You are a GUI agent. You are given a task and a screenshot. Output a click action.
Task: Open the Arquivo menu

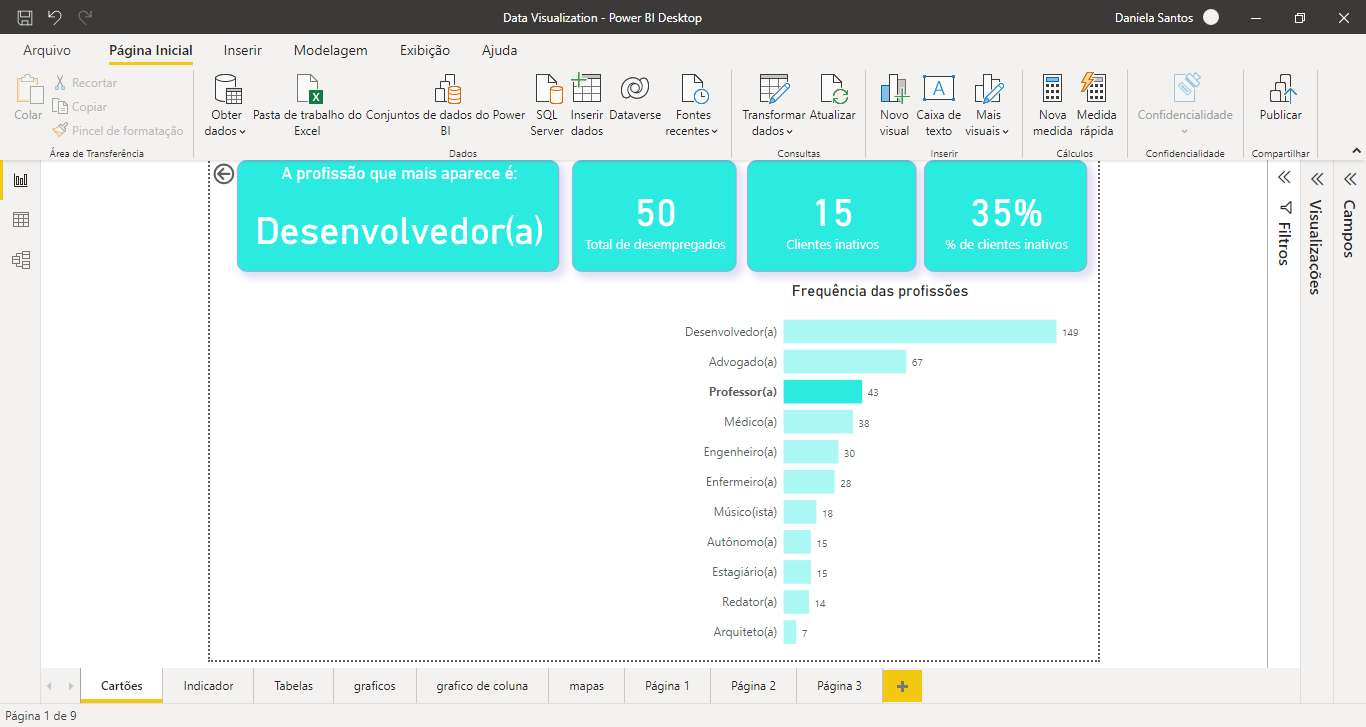point(47,50)
